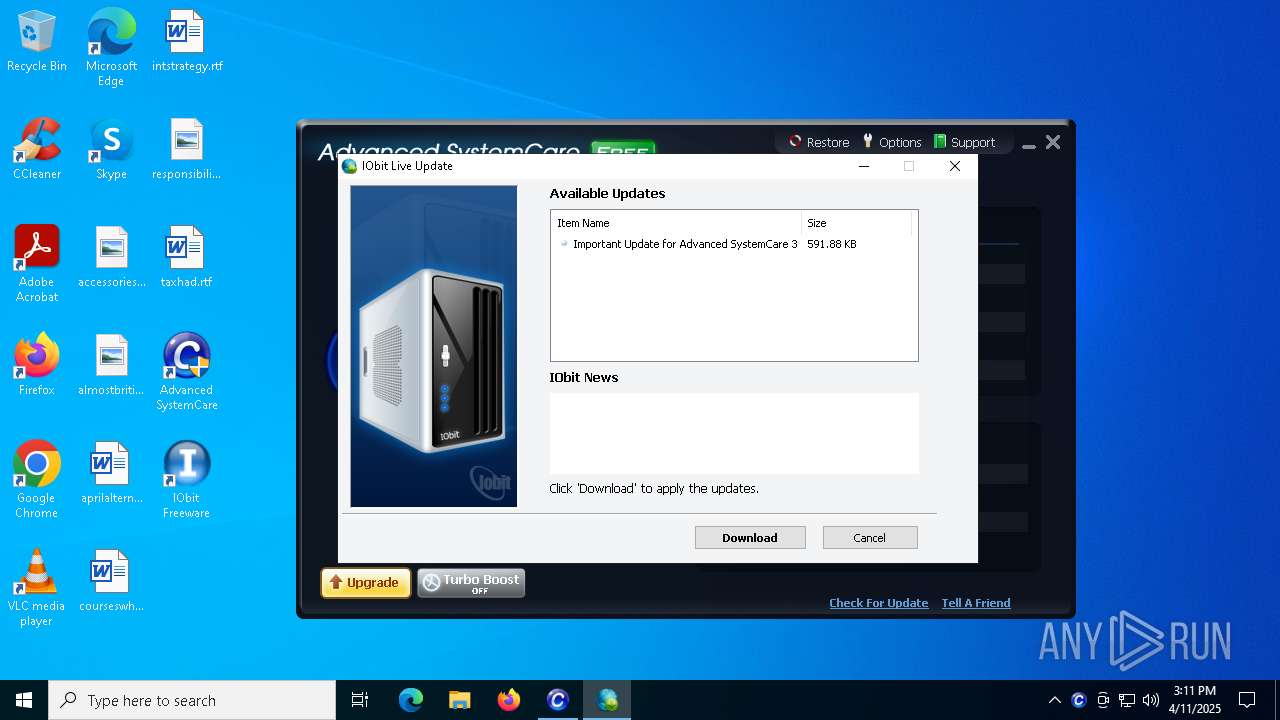Image resolution: width=1280 pixels, height=720 pixels.
Task: Launch VLC media player from the desktop
Action: [36, 588]
